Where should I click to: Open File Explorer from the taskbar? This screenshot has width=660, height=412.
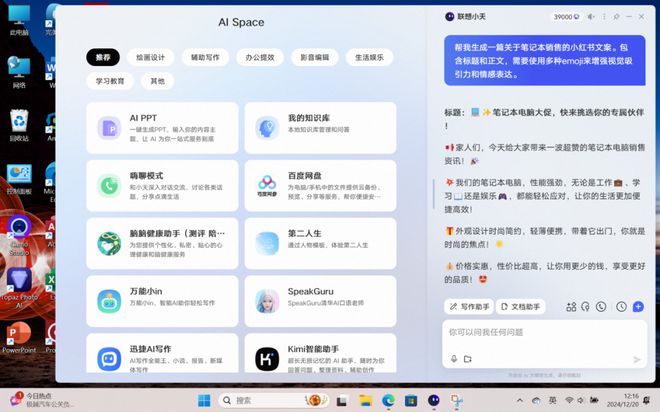365,400
